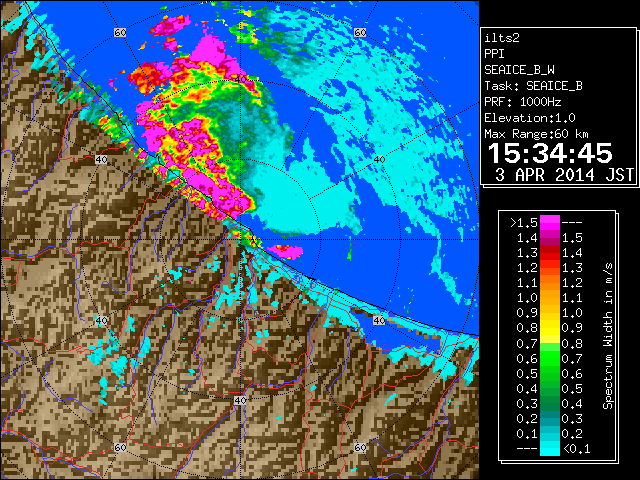Click the radar site name ilts2

coord(502,38)
